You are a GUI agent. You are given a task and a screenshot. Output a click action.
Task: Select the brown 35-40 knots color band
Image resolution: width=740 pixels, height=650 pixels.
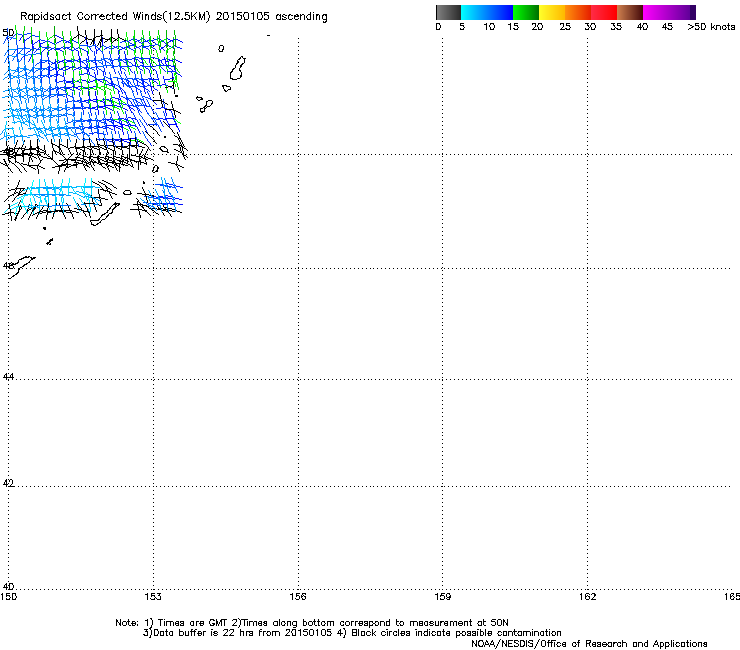630,12
